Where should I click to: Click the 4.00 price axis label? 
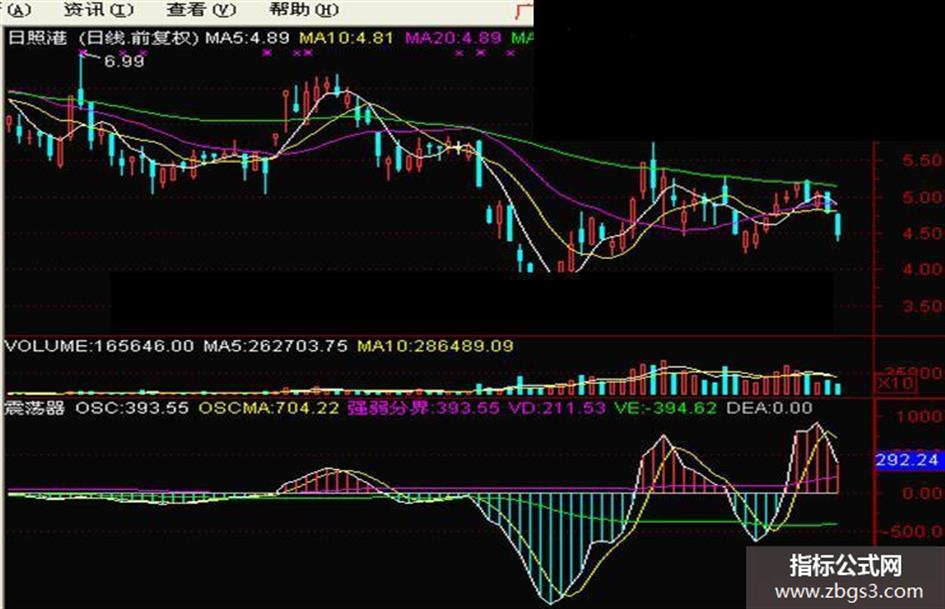(x=921, y=270)
